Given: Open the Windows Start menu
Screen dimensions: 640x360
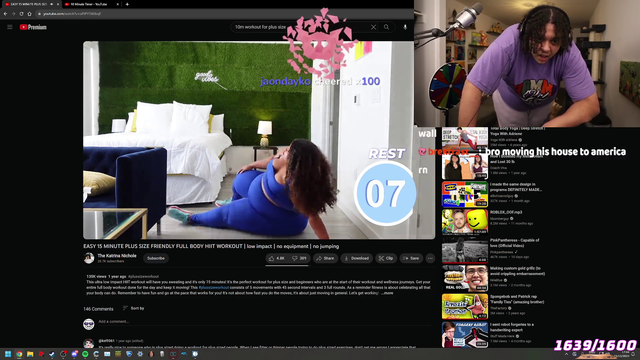Looking at the screenshot, I should [x=8, y=354].
